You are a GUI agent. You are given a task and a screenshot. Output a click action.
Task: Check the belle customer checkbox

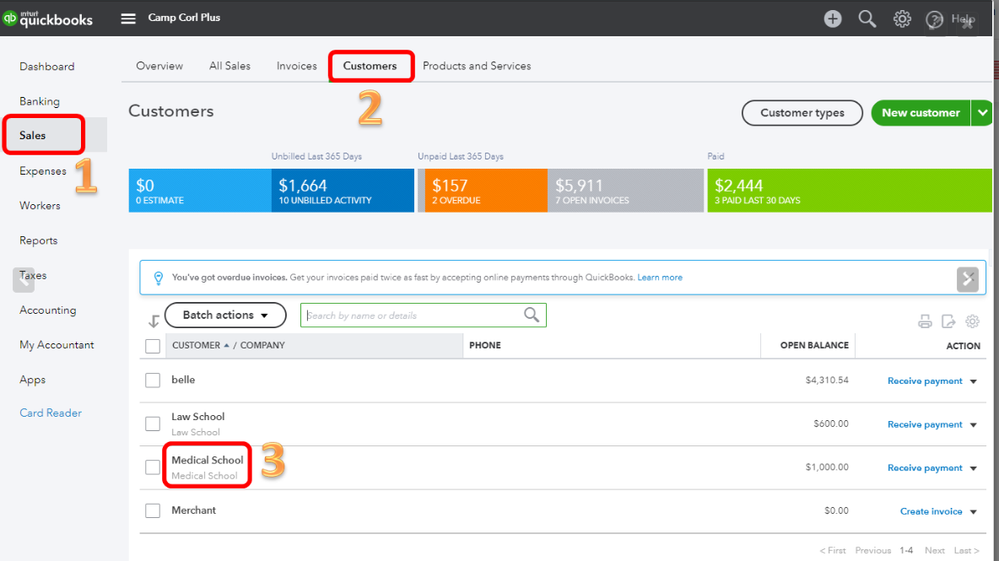click(x=152, y=380)
